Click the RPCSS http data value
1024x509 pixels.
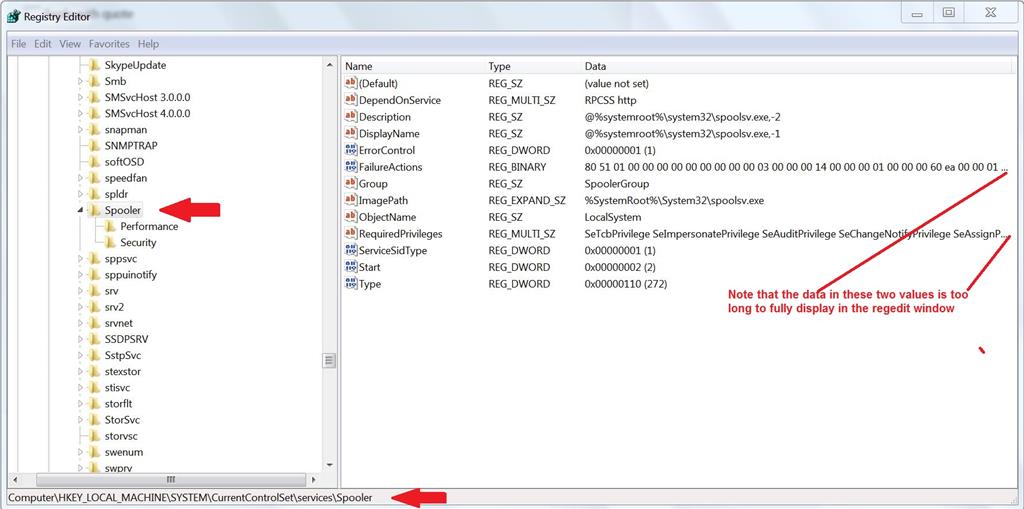tap(610, 100)
